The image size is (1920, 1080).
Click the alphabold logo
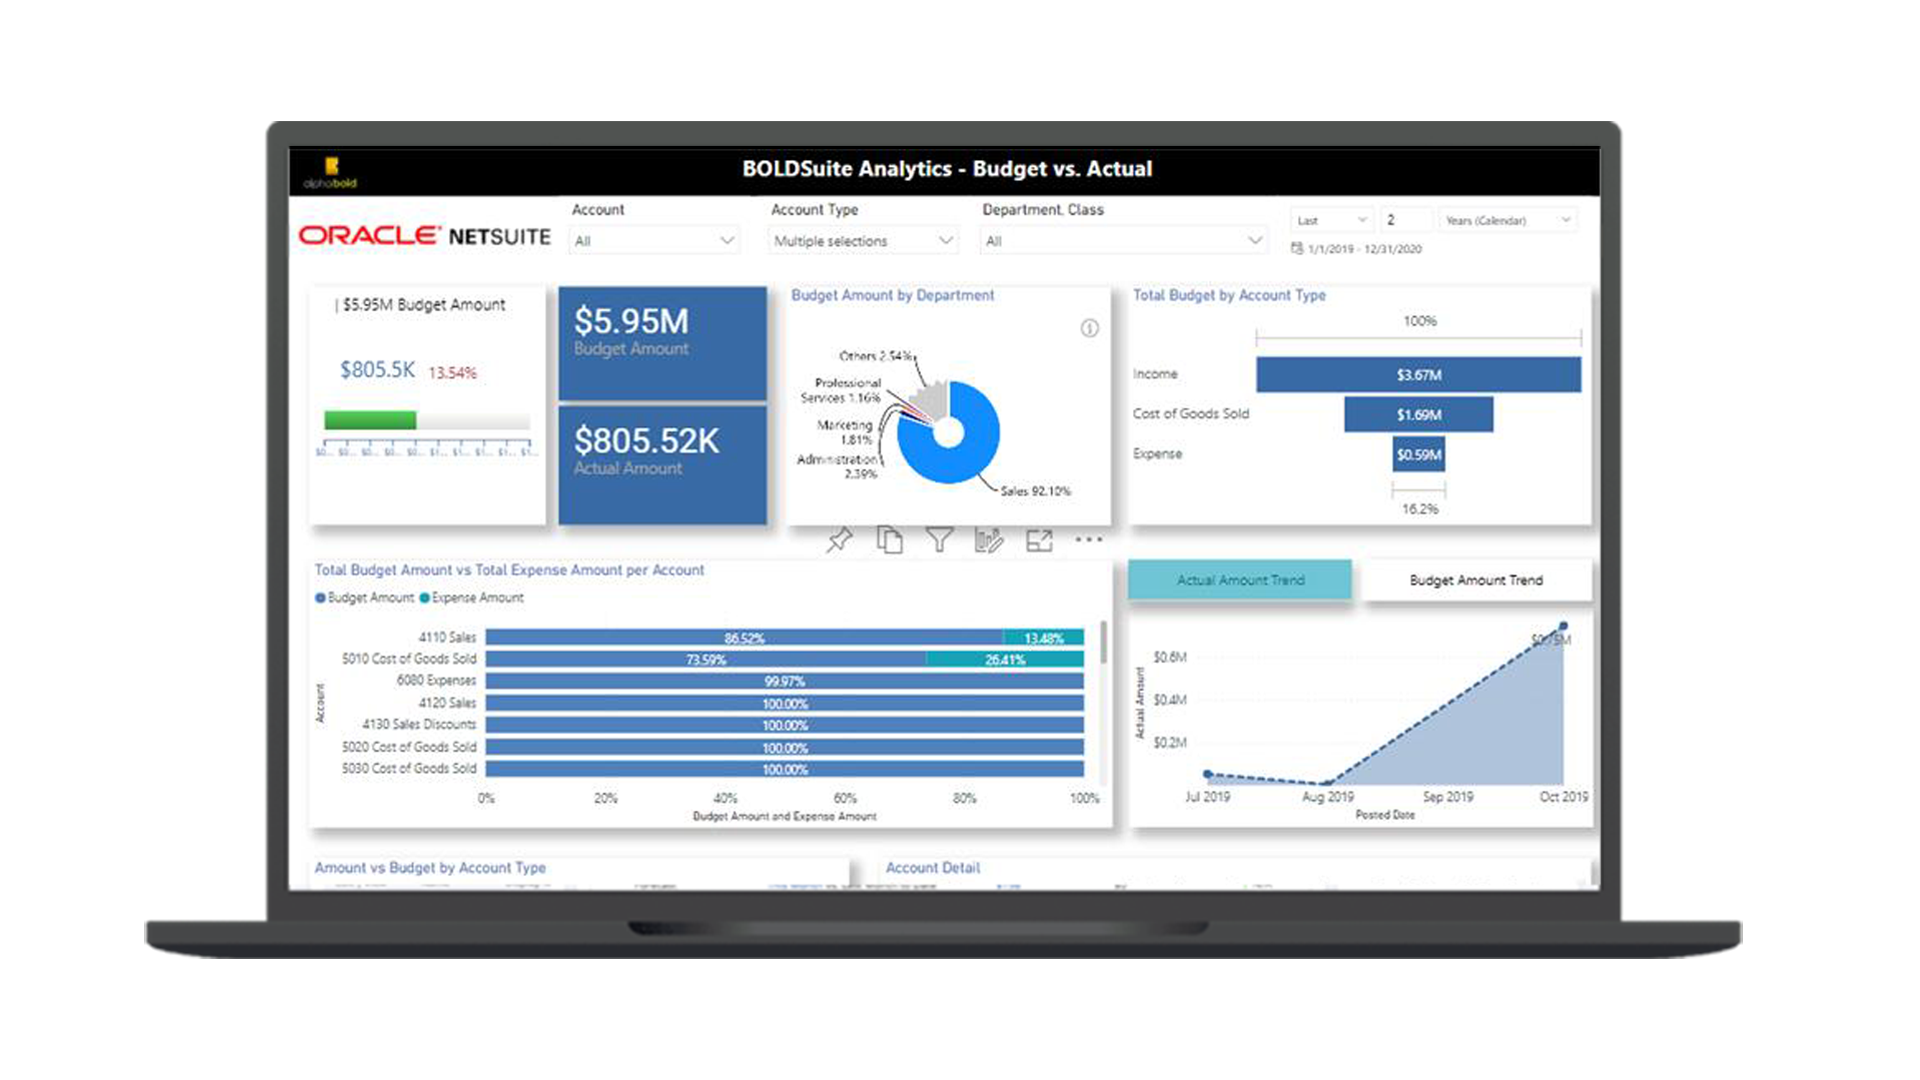(x=331, y=172)
